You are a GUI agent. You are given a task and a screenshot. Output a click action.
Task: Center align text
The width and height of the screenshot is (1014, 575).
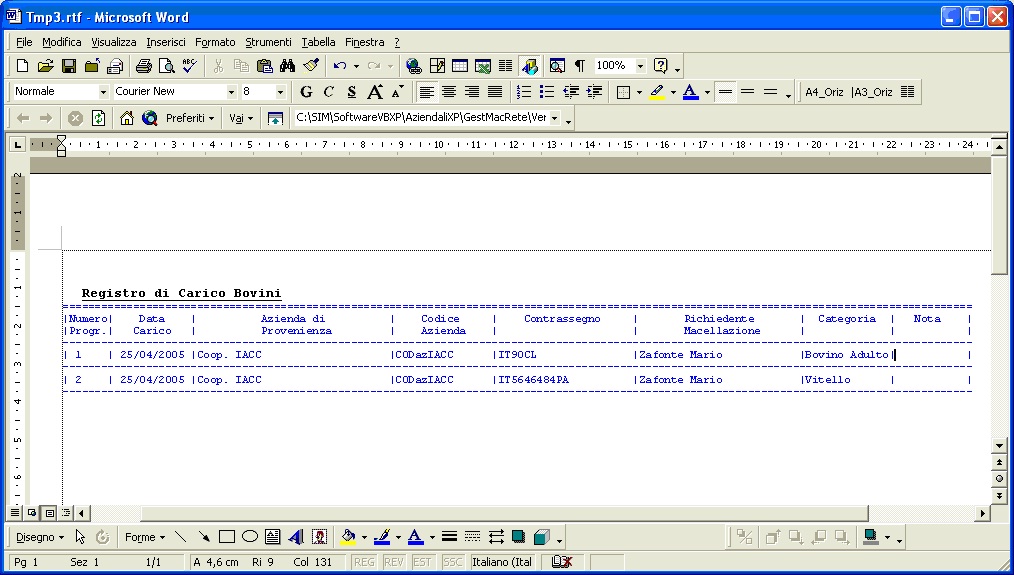[x=449, y=92]
